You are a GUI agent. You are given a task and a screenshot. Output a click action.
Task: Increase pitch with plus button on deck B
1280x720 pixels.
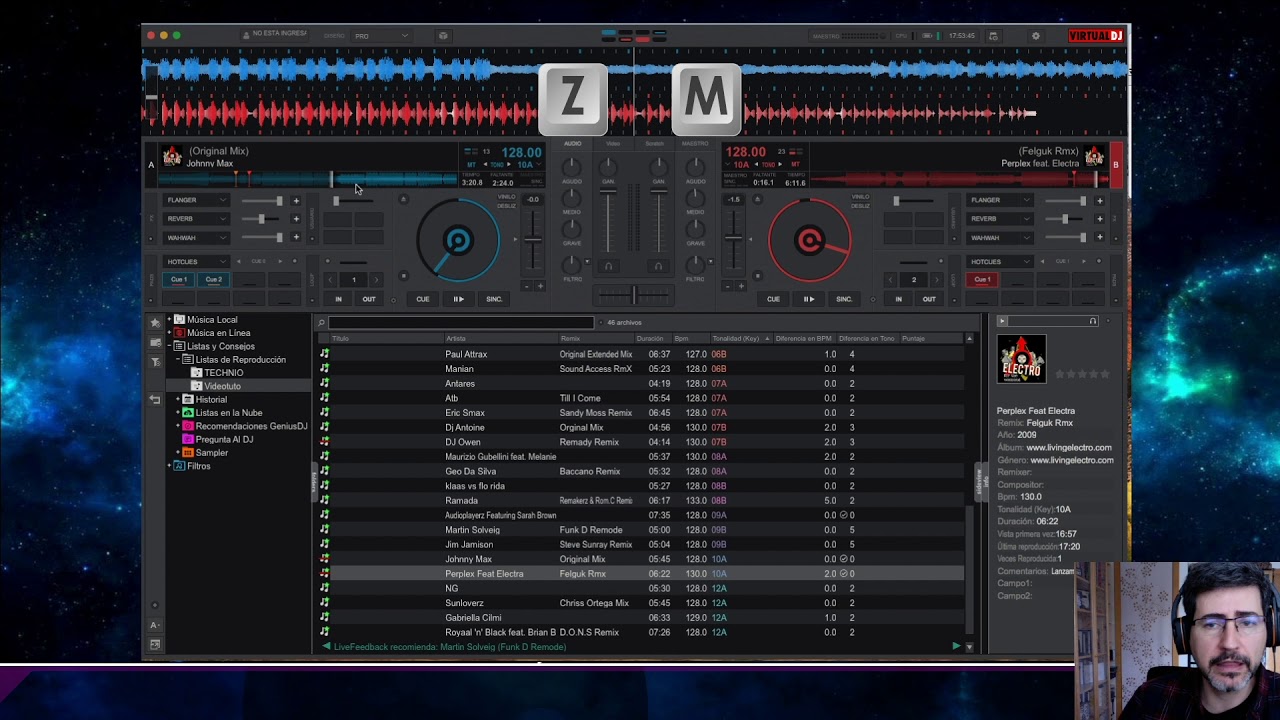740,286
